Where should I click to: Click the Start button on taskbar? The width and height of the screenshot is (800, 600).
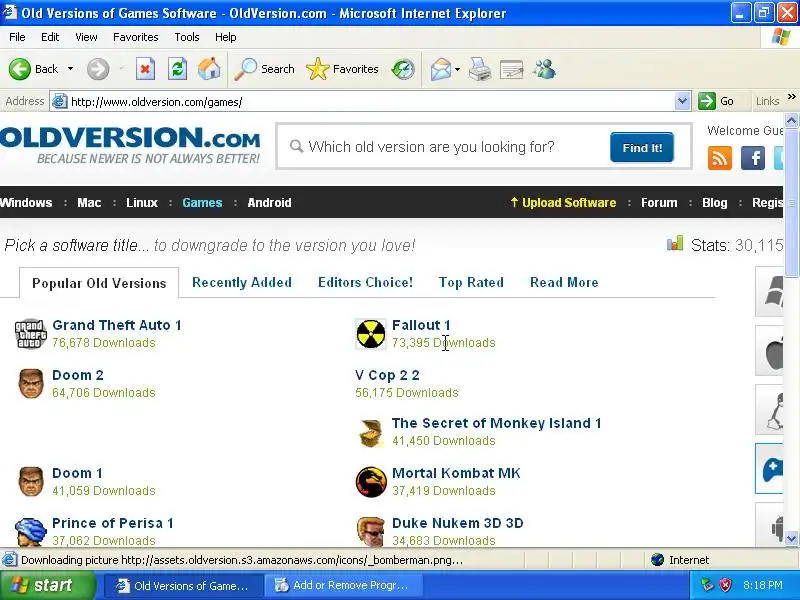[x=47, y=585]
